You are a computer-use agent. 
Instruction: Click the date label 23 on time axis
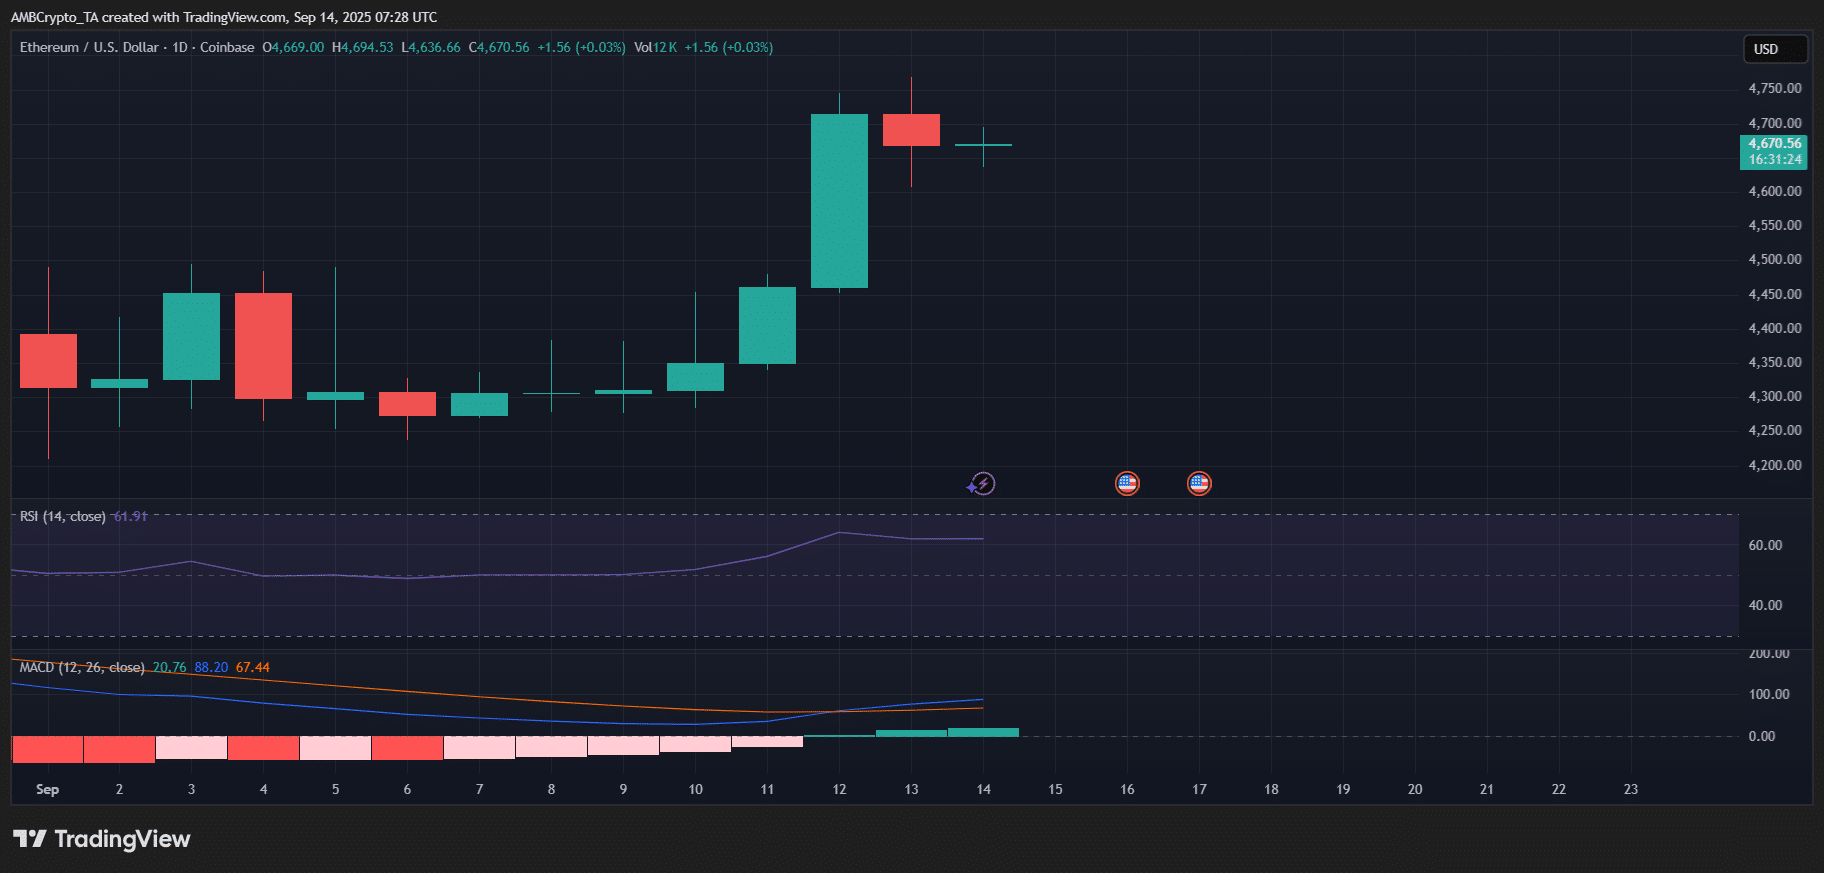(1630, 789)
